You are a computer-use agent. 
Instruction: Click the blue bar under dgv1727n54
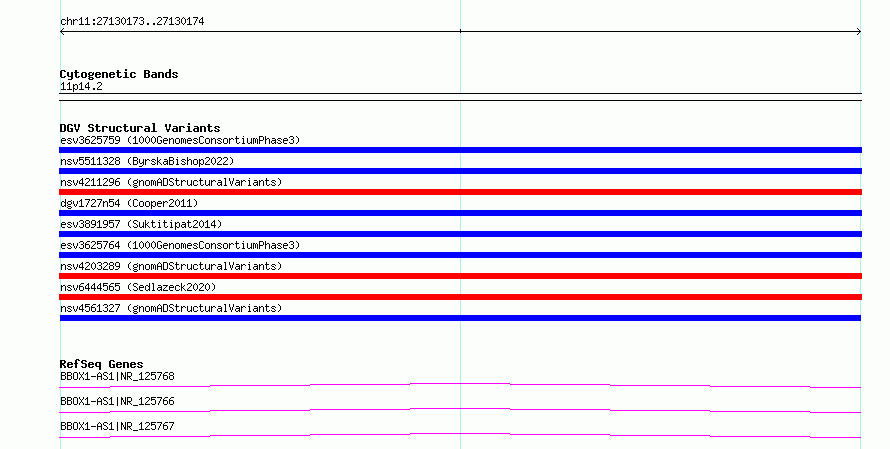[x=460, y=213]
